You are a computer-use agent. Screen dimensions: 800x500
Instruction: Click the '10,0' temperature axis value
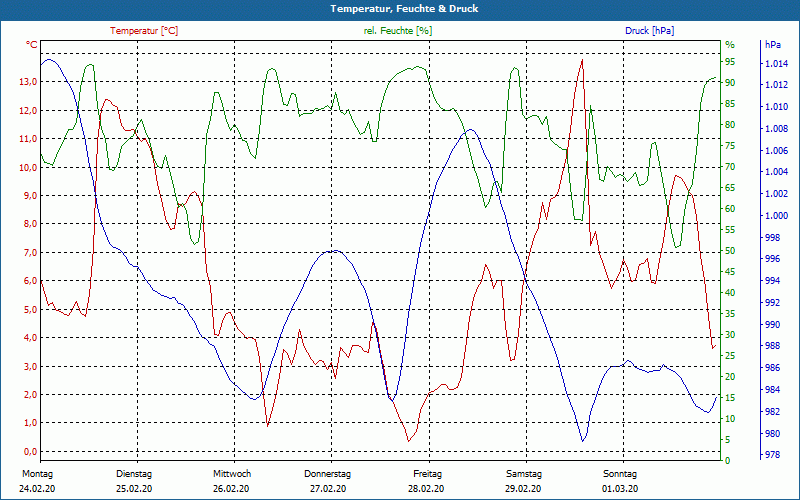click(28, 167)
